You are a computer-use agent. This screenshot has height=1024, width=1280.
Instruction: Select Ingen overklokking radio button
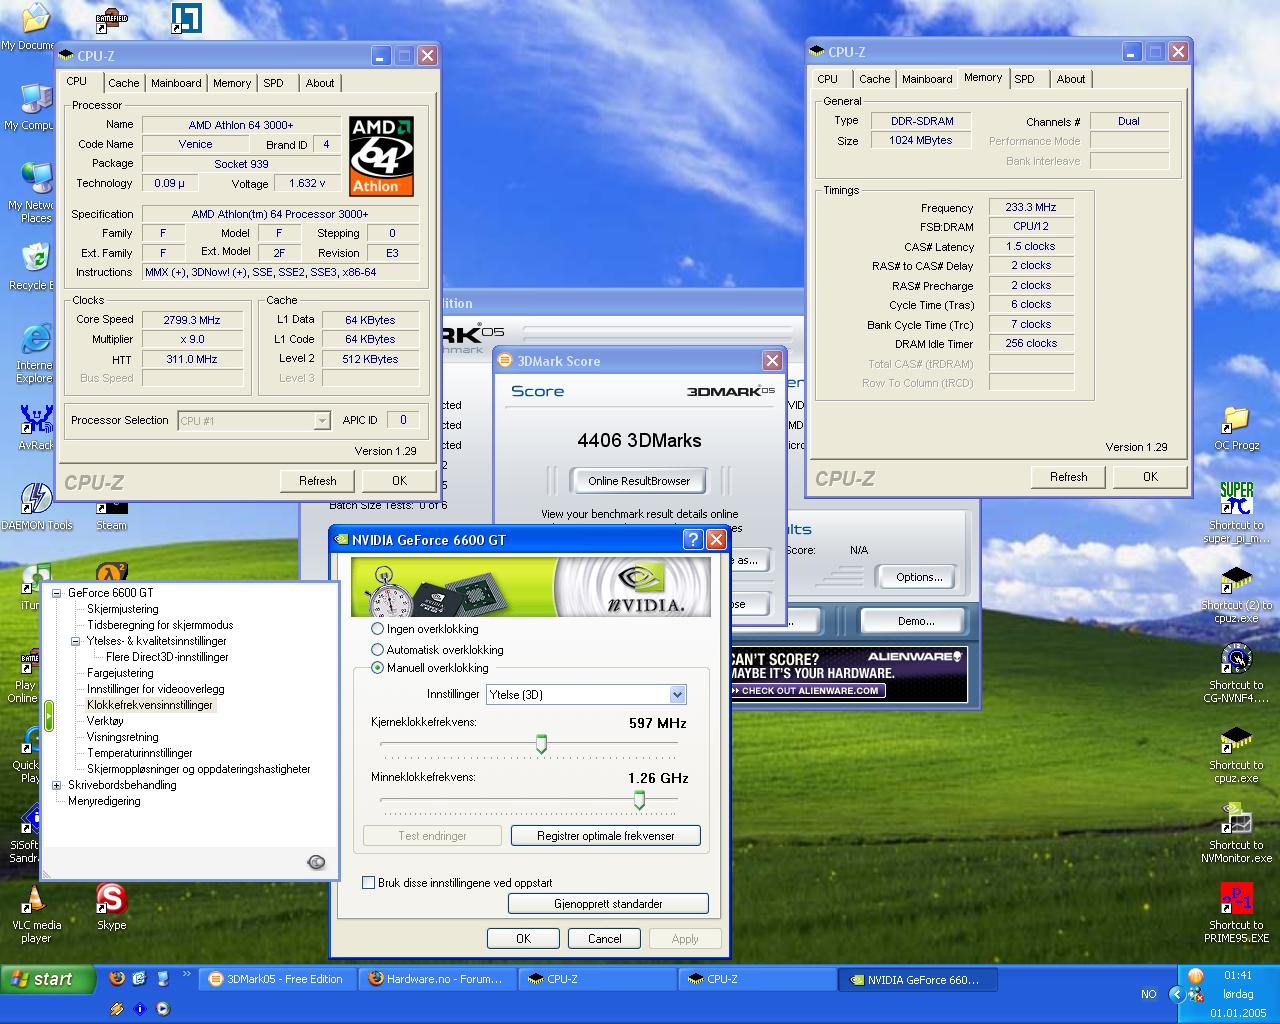click(377, 629)
